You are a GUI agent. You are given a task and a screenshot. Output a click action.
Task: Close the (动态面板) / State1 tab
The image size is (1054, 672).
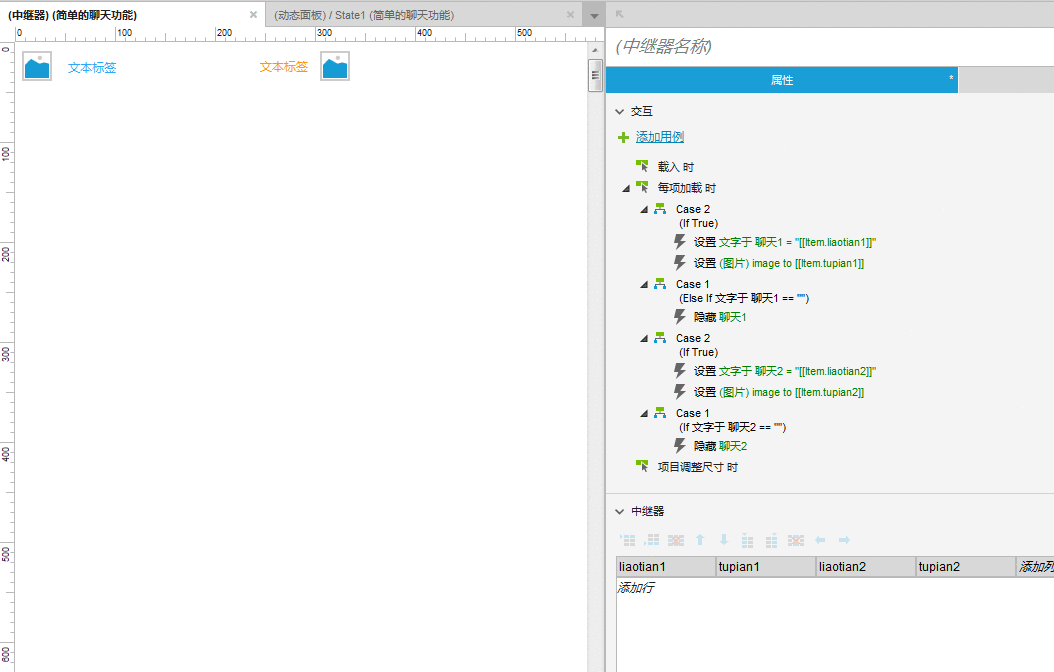570,14
